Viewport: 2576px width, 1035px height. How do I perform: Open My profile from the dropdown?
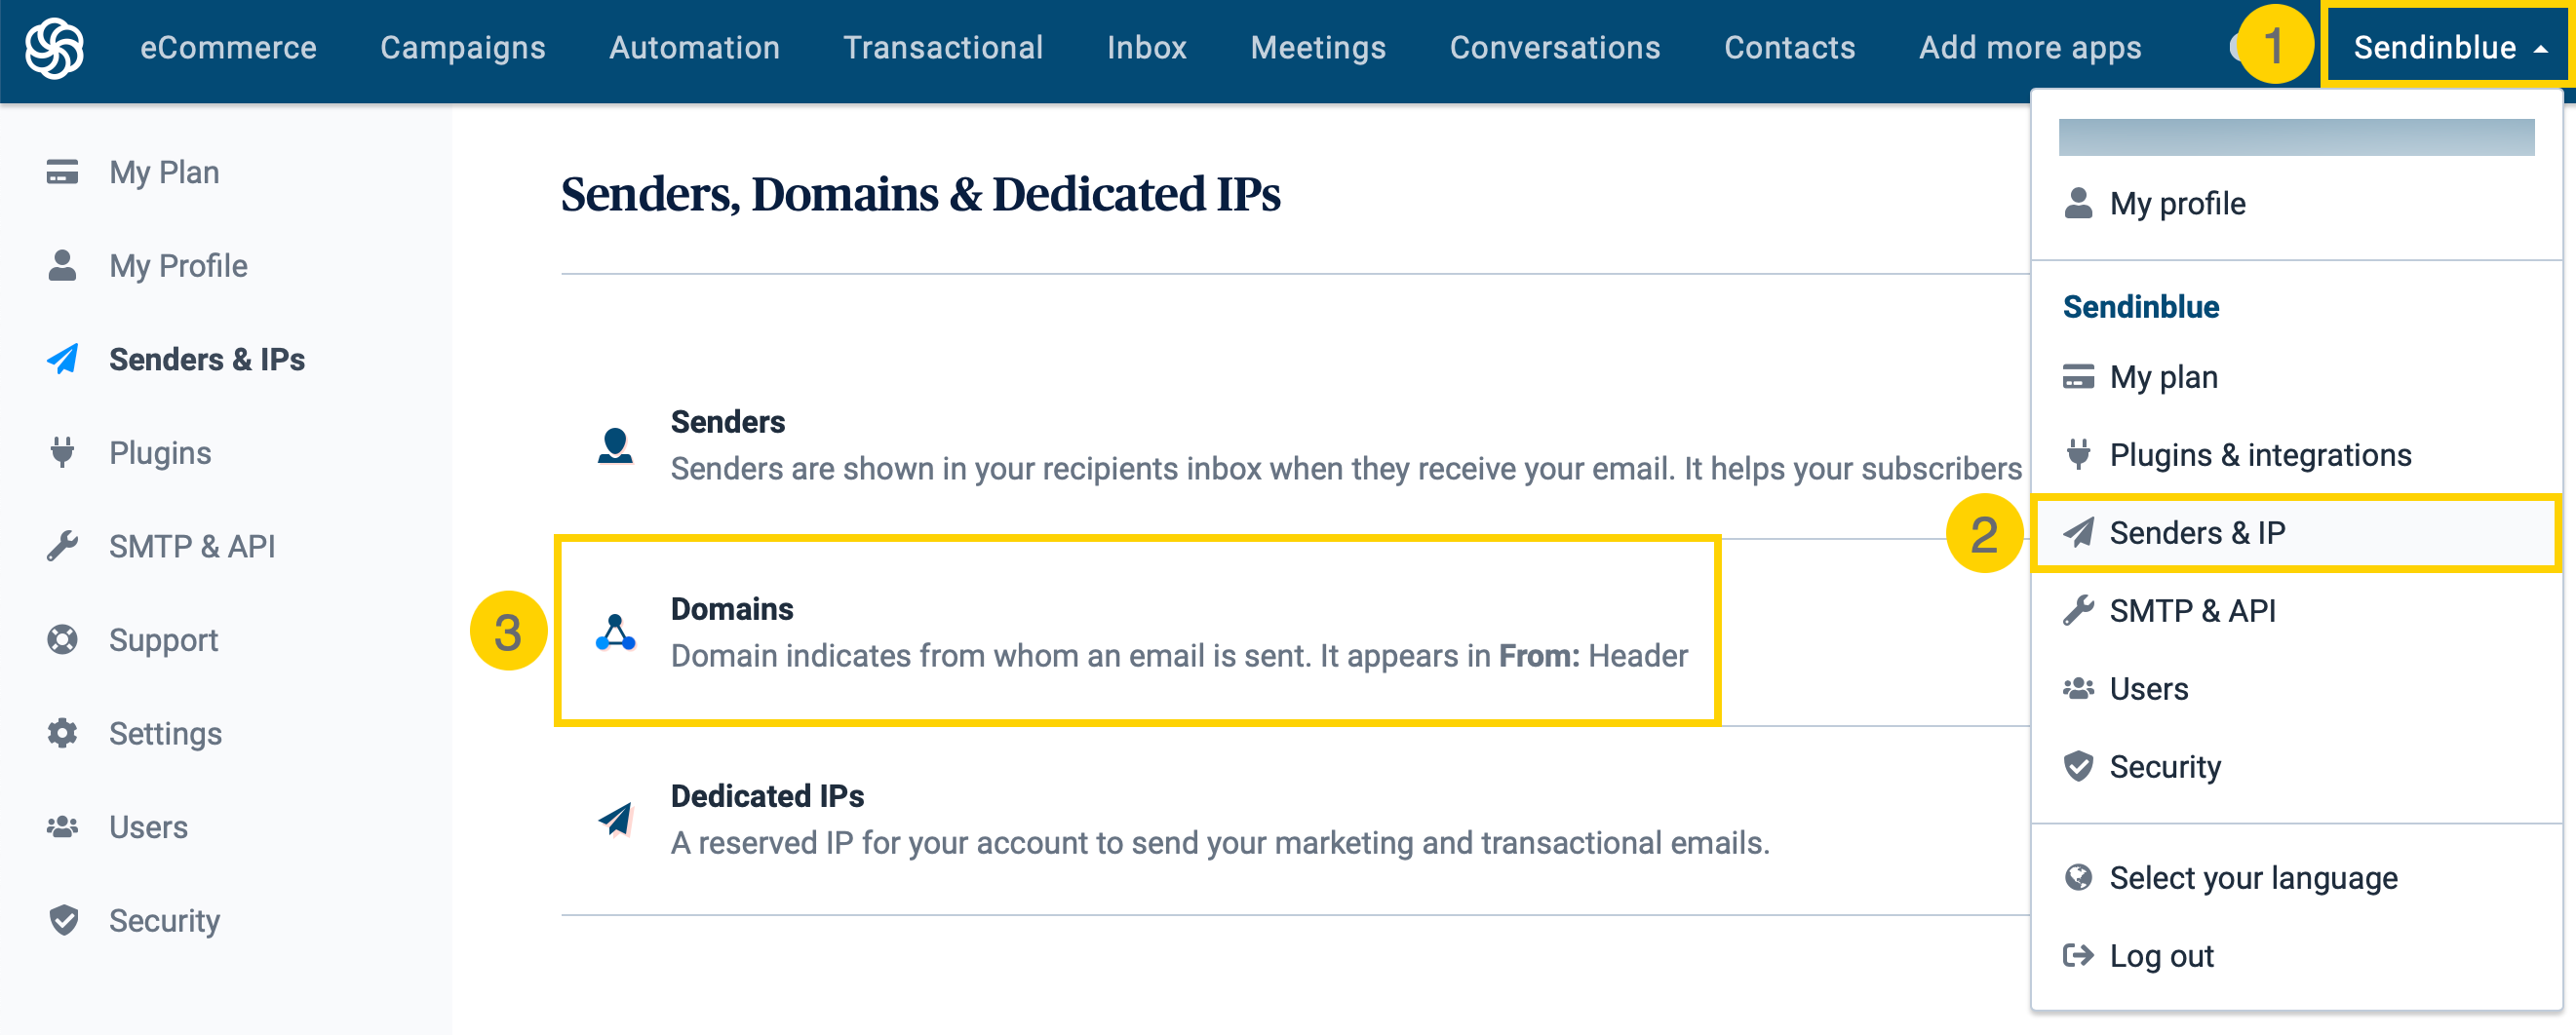(x=2176, y=203)
